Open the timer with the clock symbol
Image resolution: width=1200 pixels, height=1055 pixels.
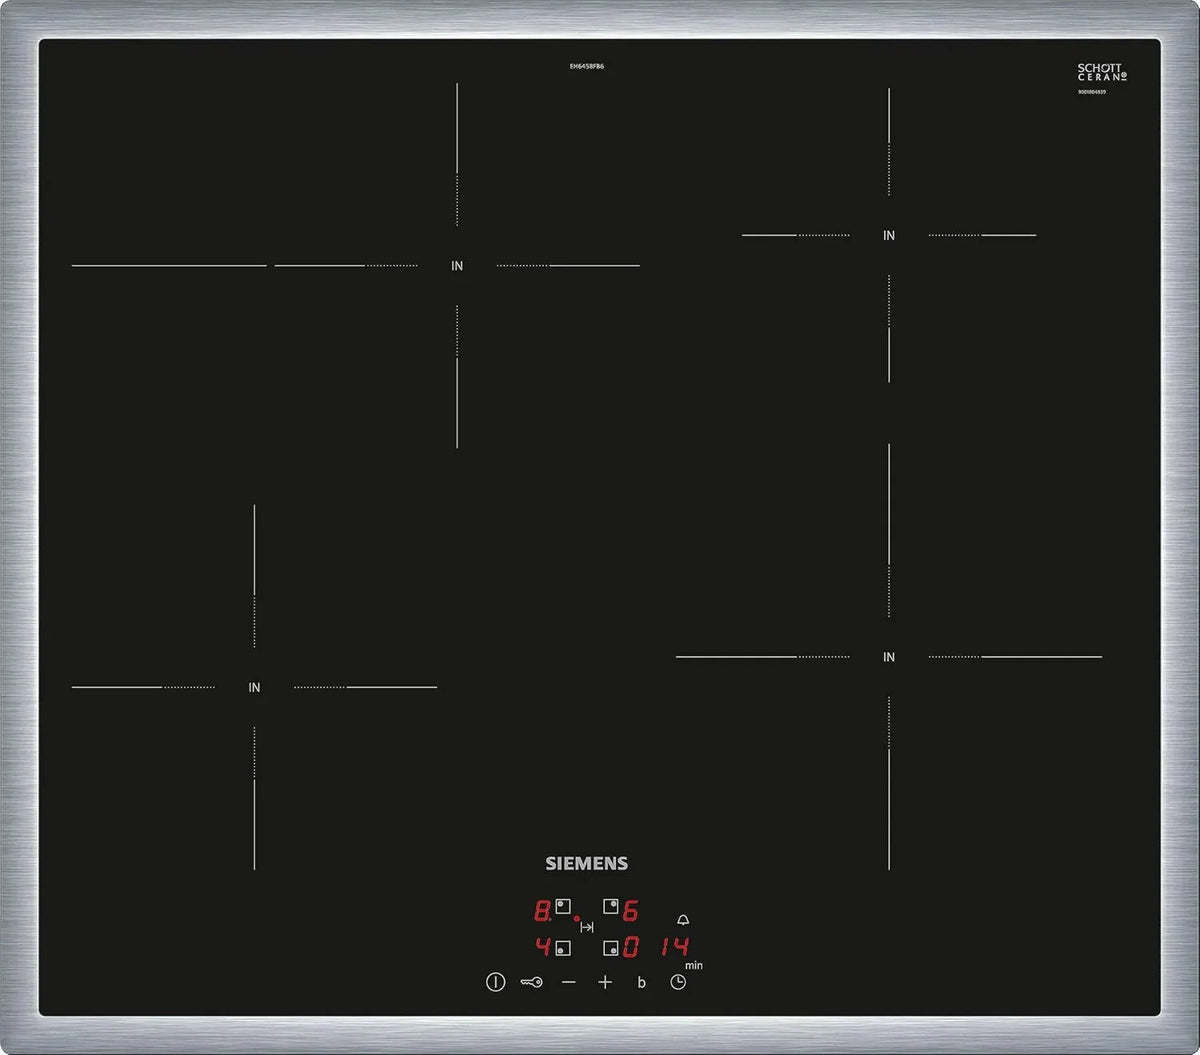pos(678,982)
